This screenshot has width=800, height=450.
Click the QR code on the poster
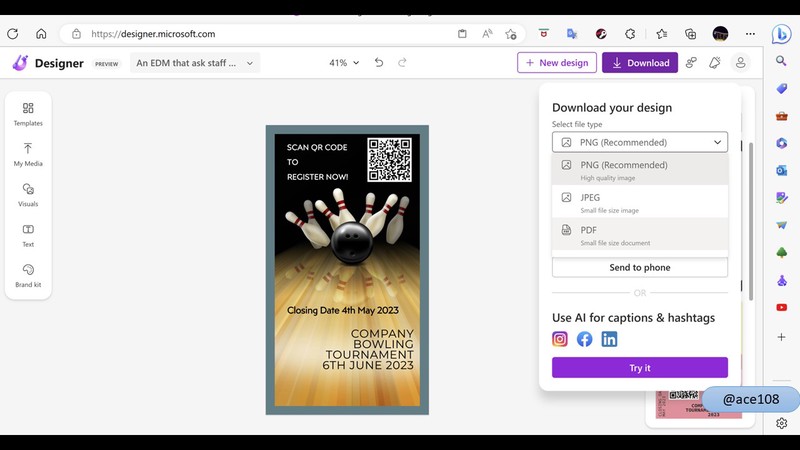coord(389,160)
